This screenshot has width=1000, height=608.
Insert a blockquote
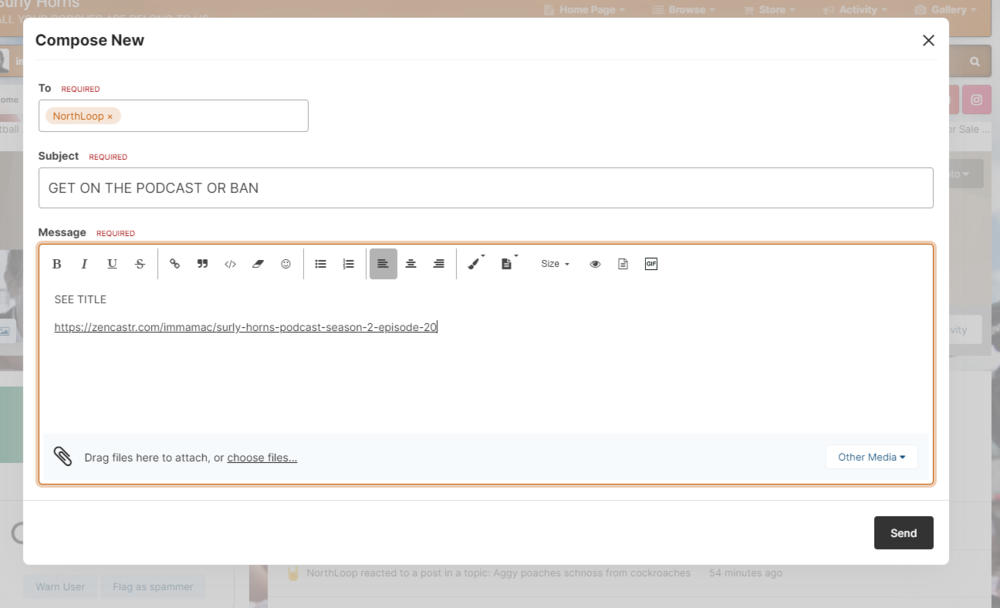202,263
